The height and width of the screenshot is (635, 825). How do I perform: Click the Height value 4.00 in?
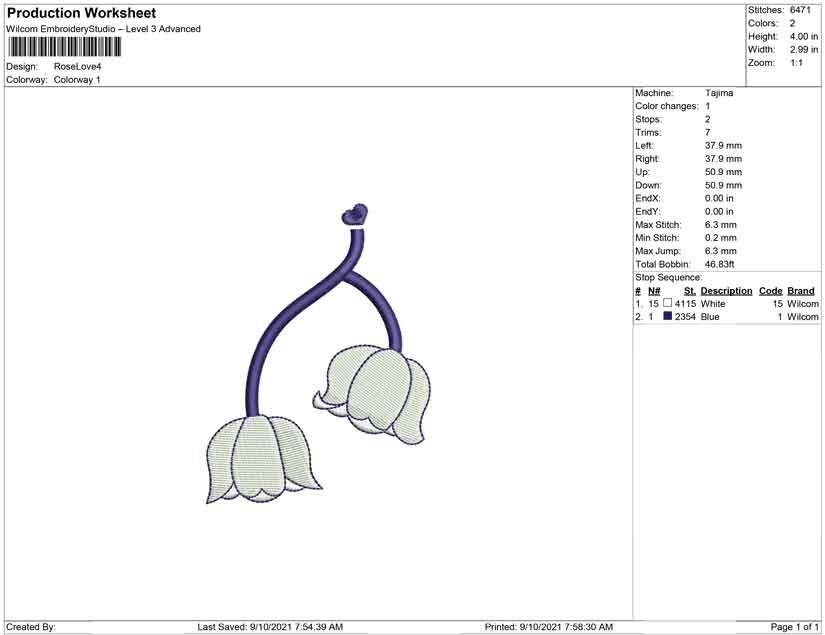tap(803, 36)
